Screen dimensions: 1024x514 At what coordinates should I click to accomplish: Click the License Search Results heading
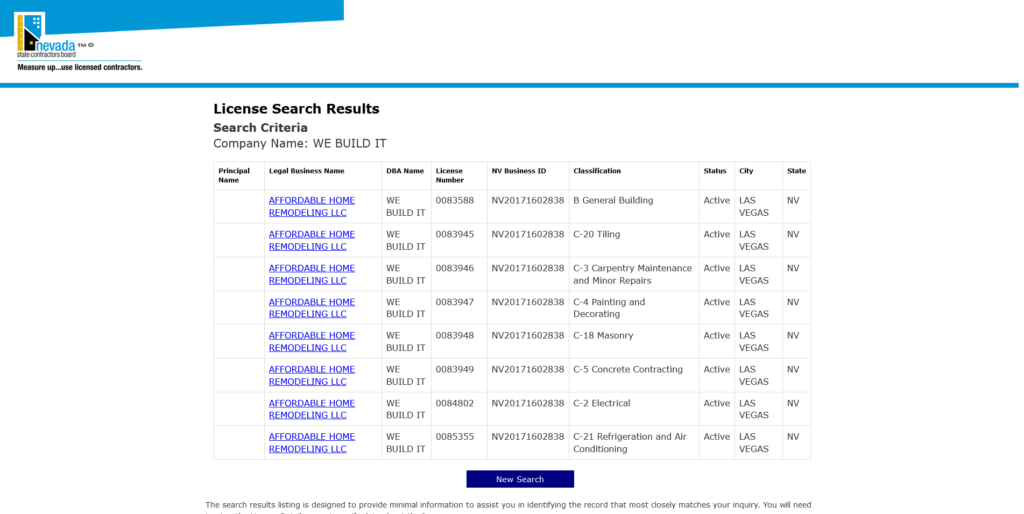click(296, 109)
